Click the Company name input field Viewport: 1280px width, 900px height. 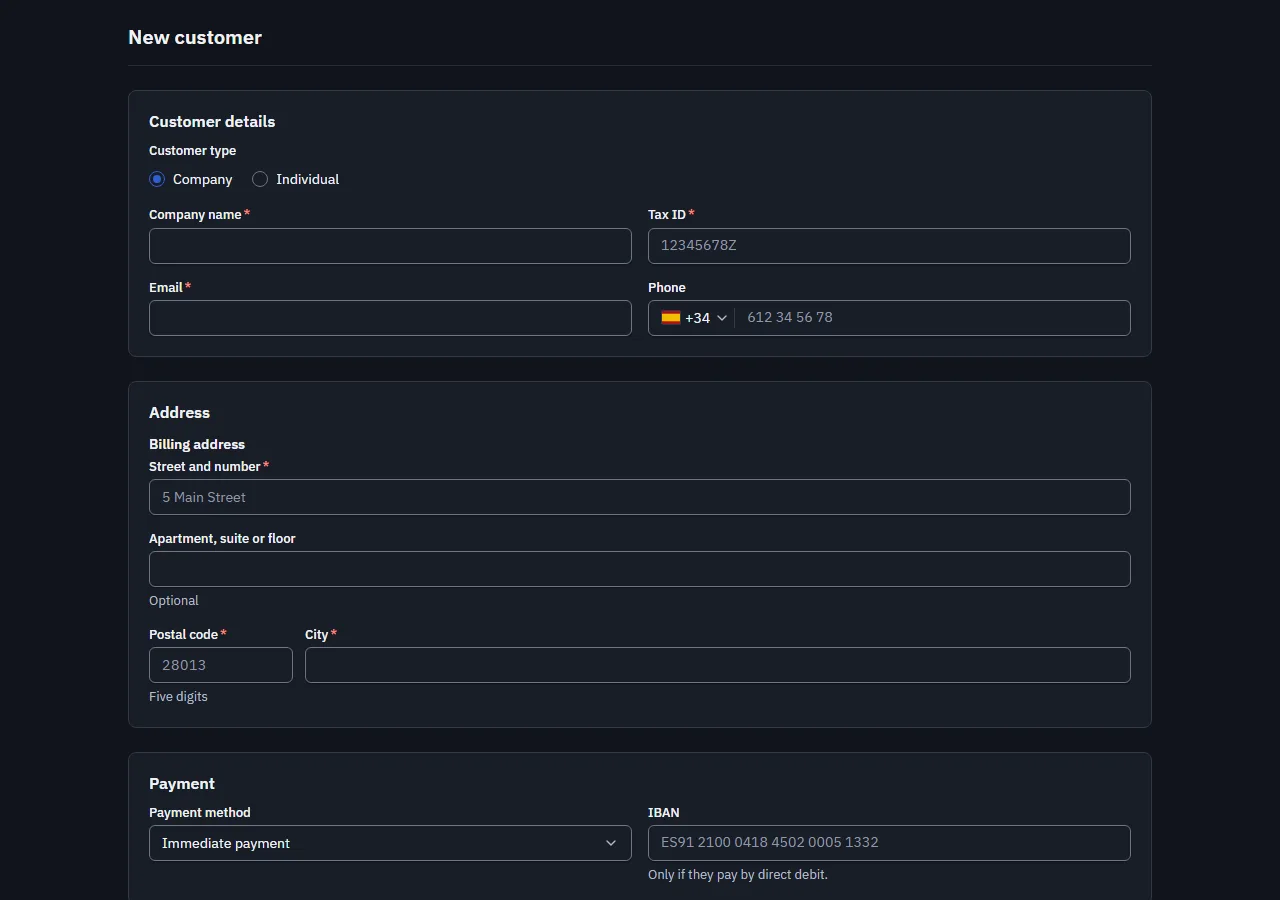(390, 246)
